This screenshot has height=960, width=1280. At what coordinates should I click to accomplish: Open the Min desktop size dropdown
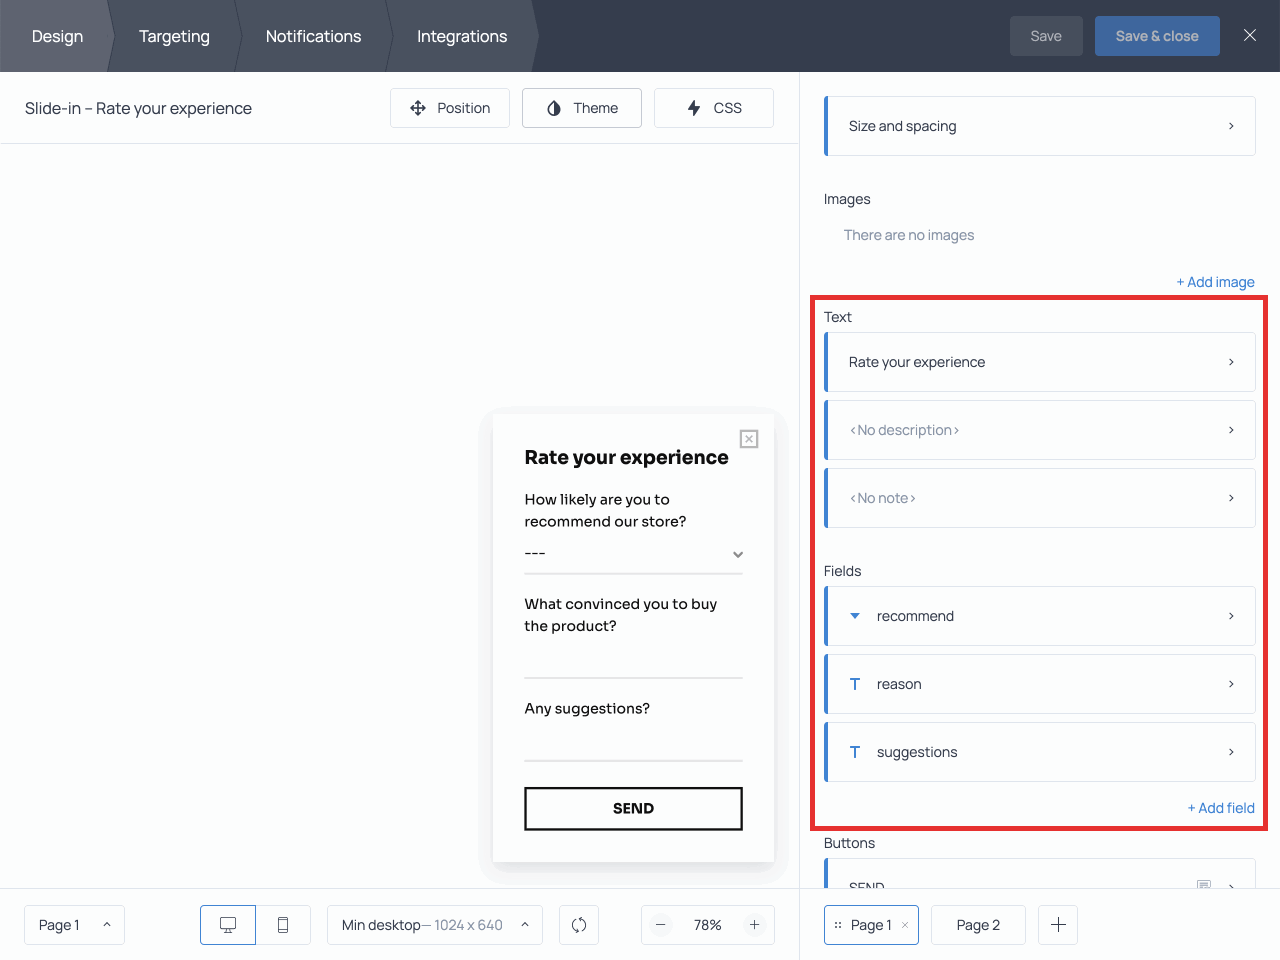(x=435, y=925)
